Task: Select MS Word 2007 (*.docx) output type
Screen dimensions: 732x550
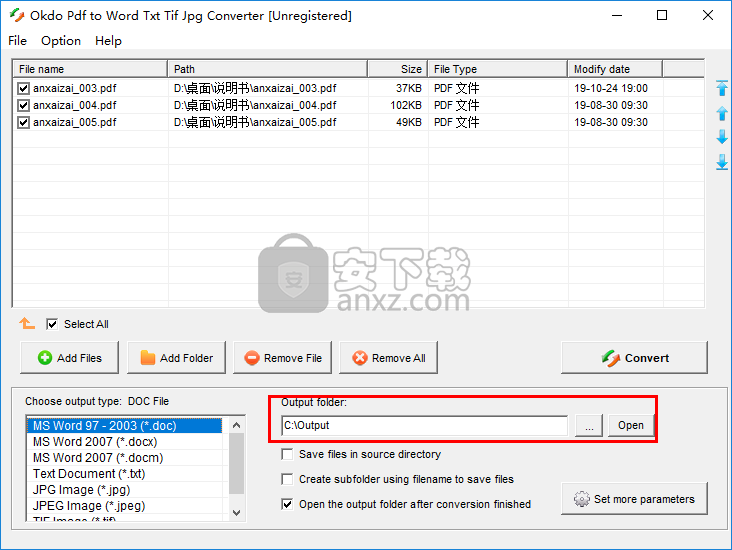Action: pos(125,442)
